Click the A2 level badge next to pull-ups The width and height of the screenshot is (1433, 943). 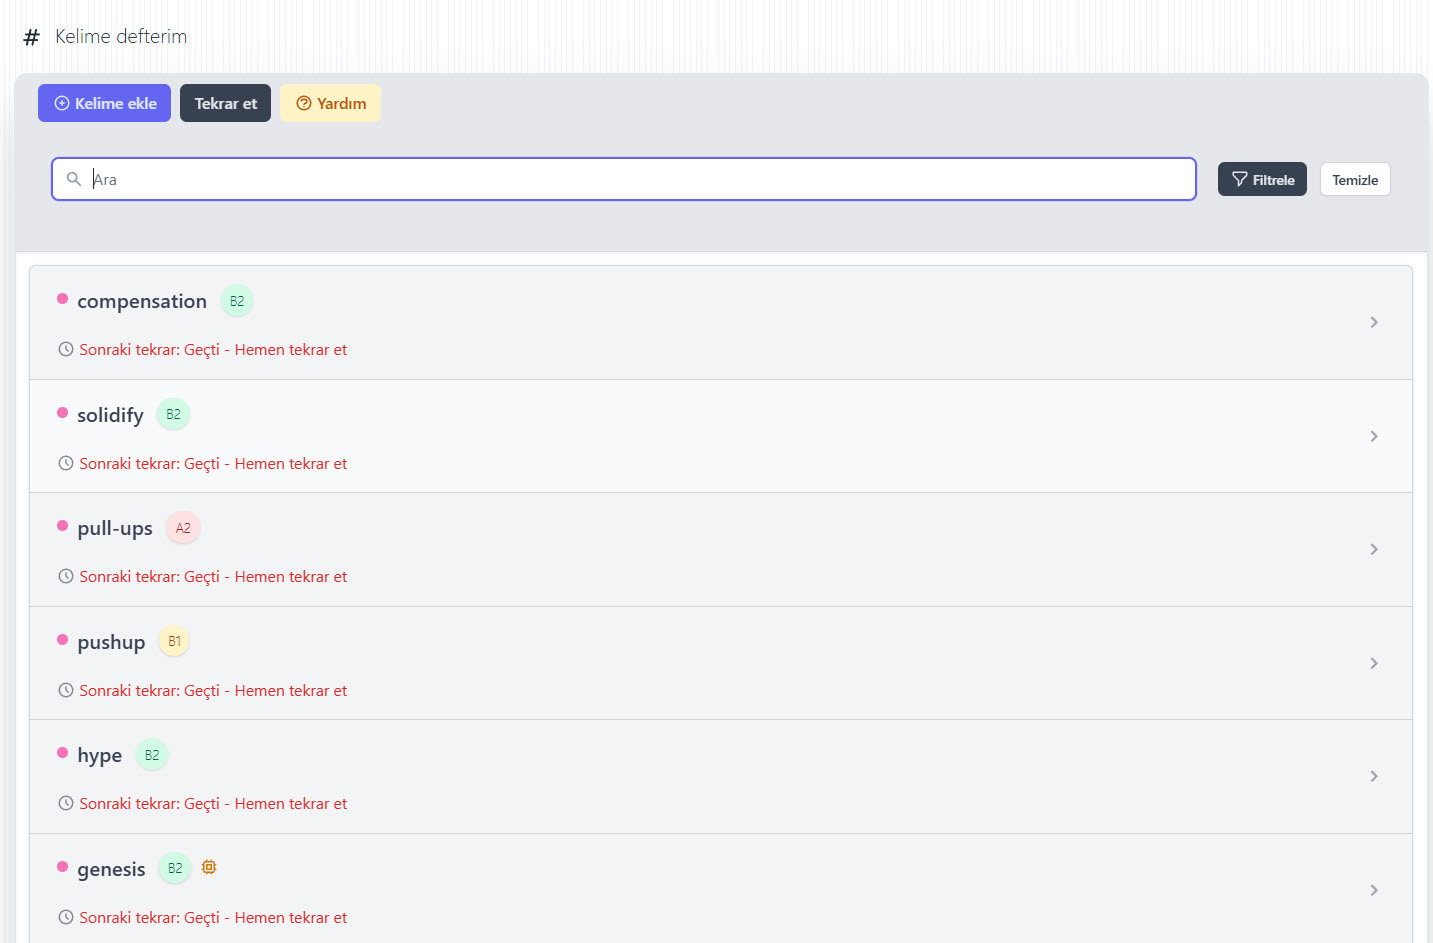(183, 528)
